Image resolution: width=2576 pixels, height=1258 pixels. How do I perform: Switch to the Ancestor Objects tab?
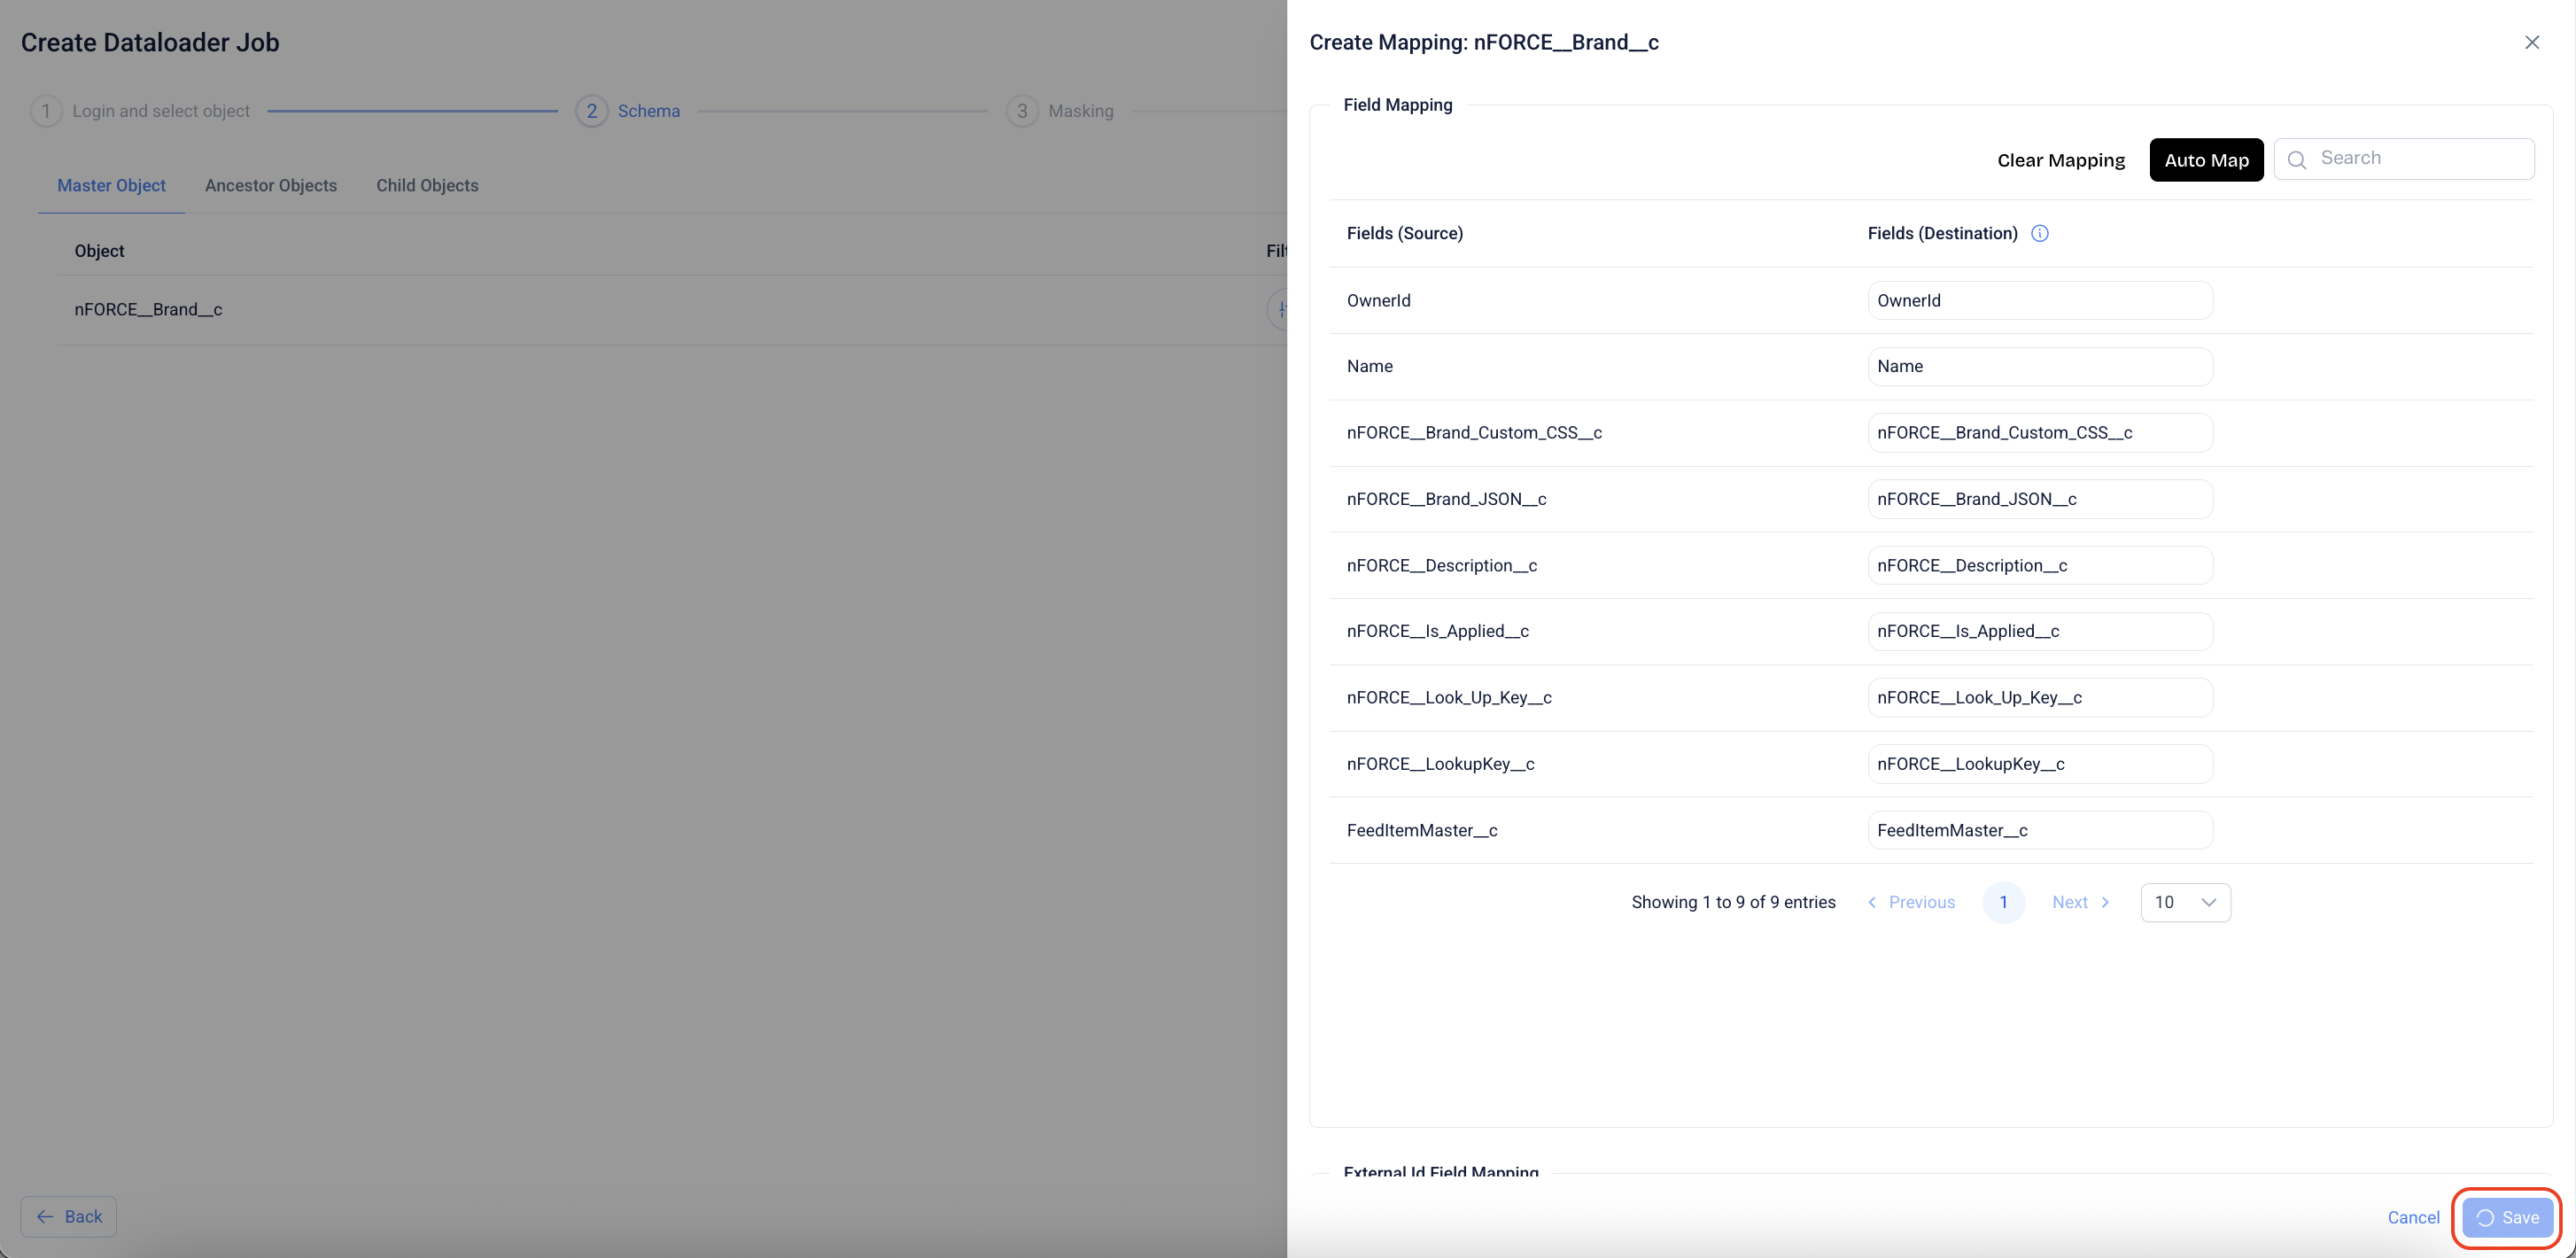(271, 185)
